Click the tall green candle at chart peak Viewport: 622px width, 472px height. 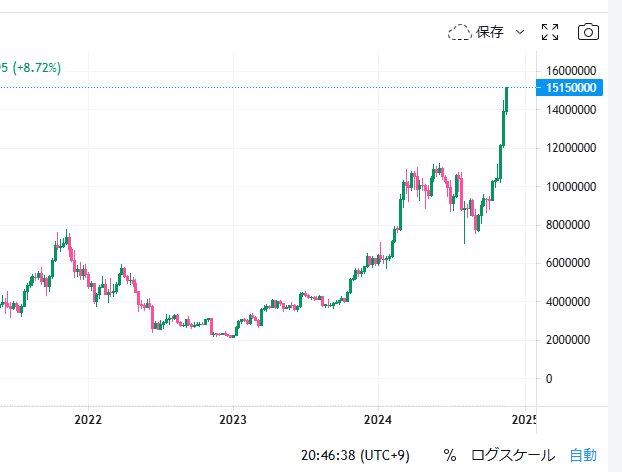(506, 100)
